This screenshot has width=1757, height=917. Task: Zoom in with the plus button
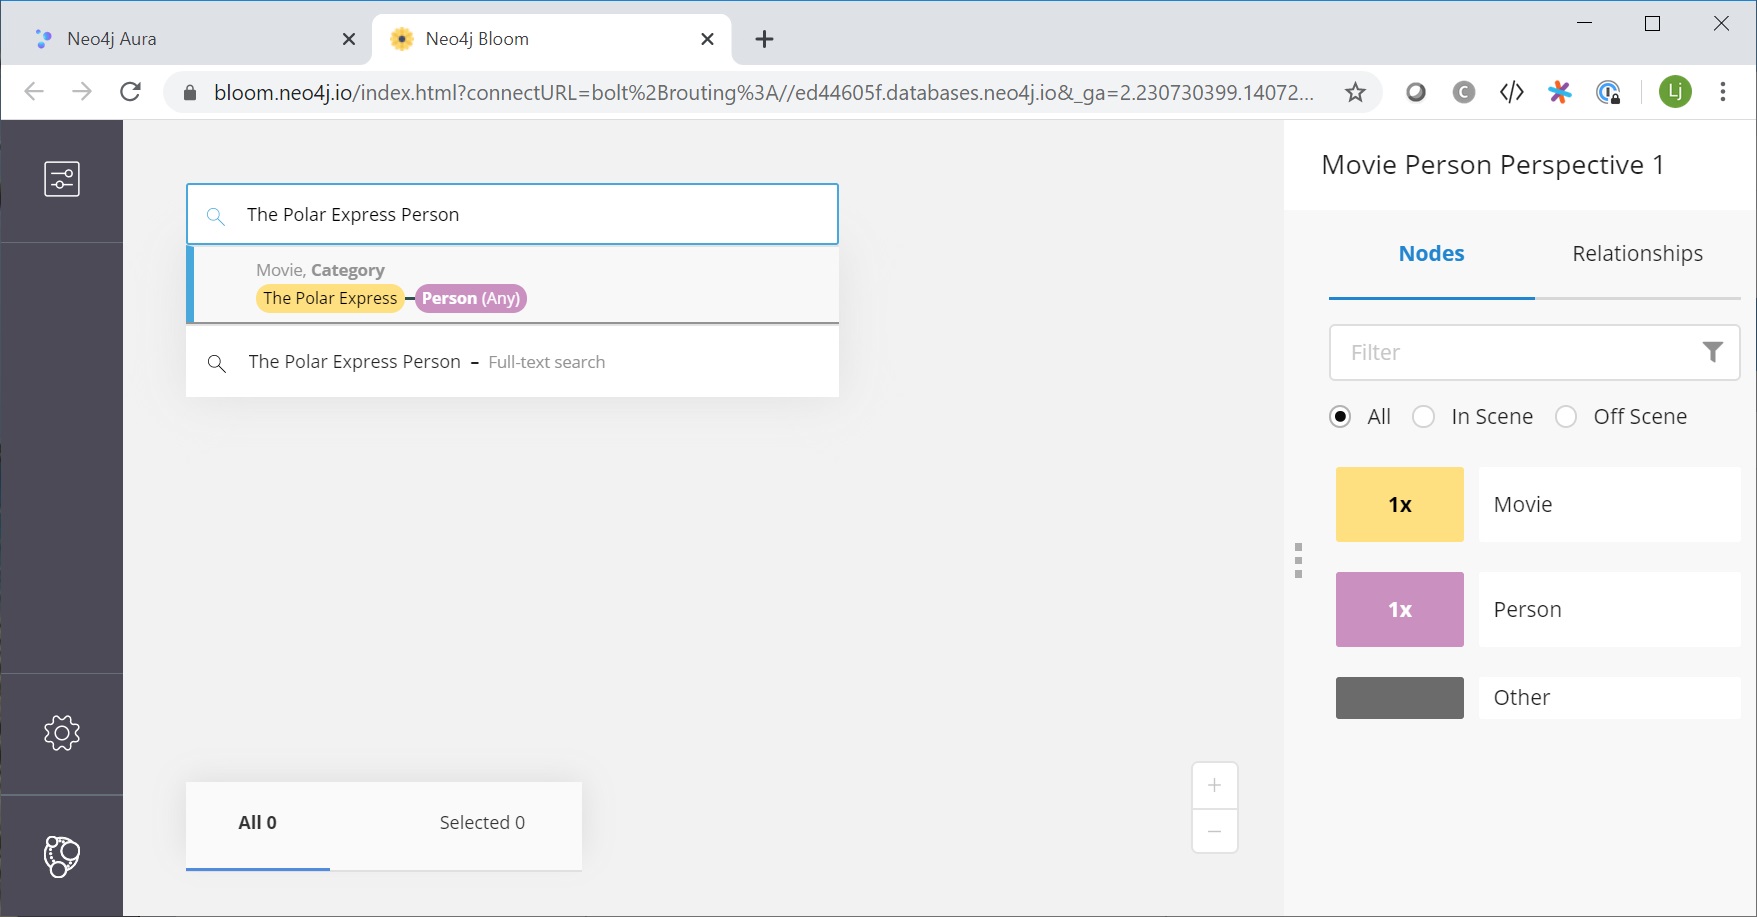click(x=1214, y=786)
